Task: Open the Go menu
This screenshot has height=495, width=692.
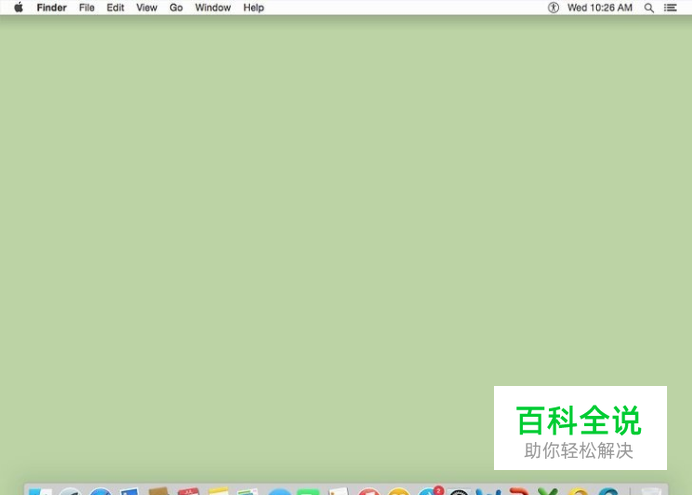Action: (x=176, y=8)
